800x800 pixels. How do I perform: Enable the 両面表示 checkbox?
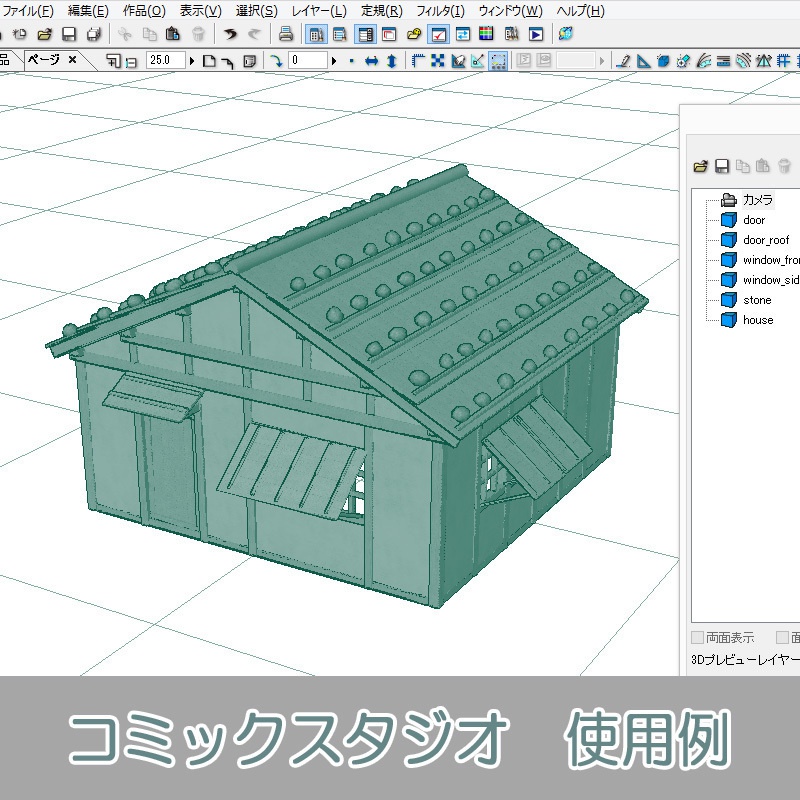coord(697,636)
